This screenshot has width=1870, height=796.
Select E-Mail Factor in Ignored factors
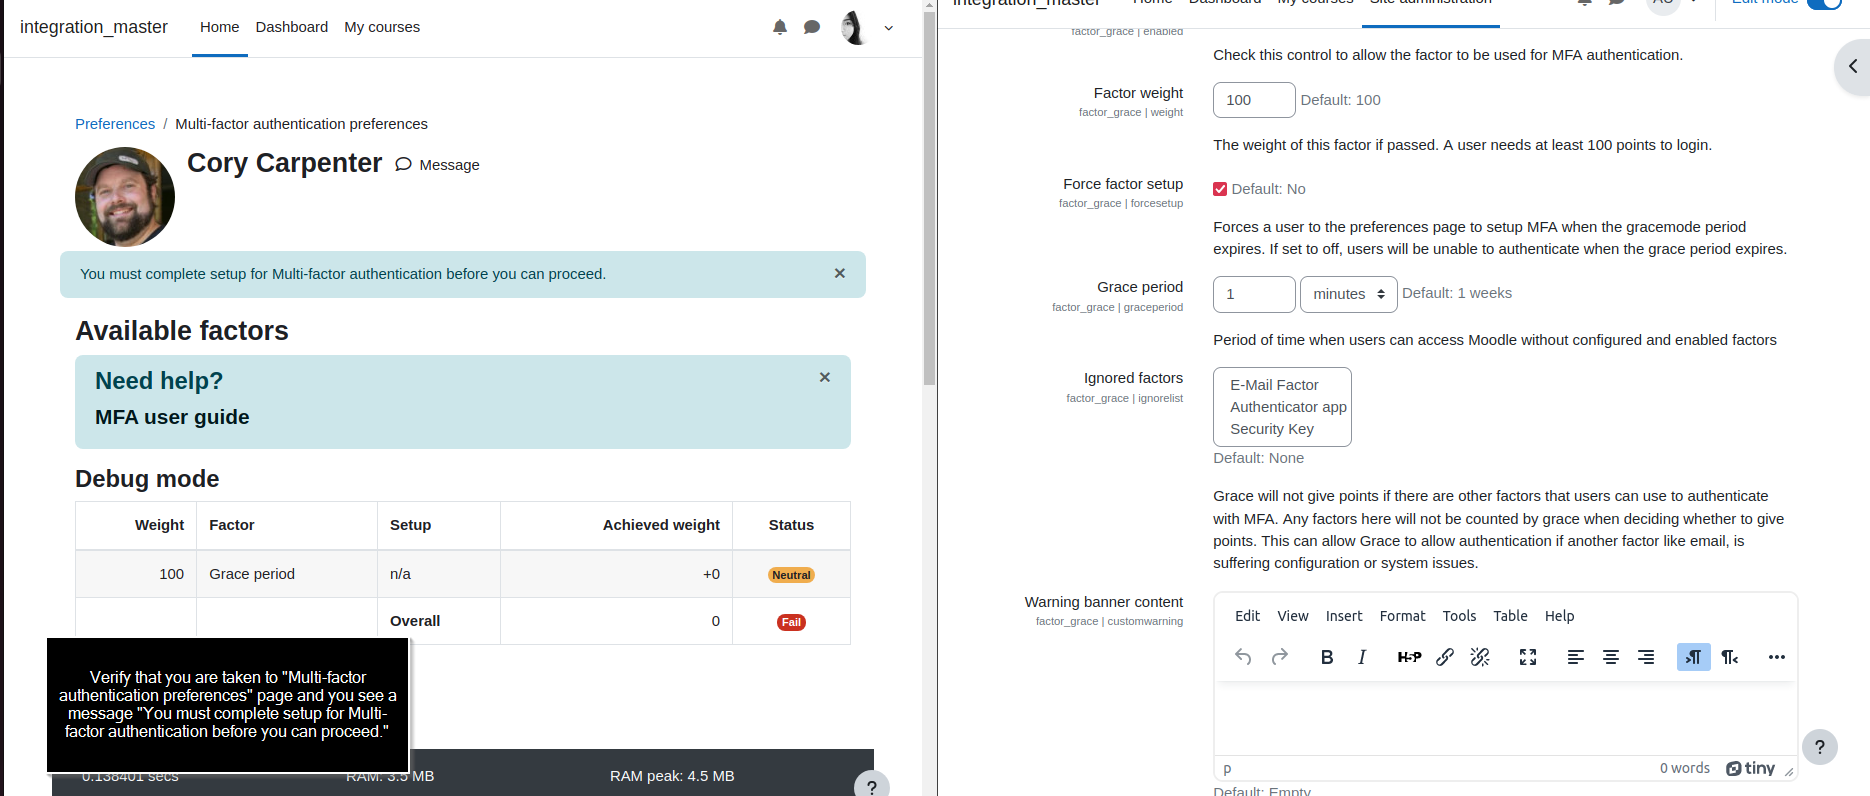click(x=1274, y=385)
